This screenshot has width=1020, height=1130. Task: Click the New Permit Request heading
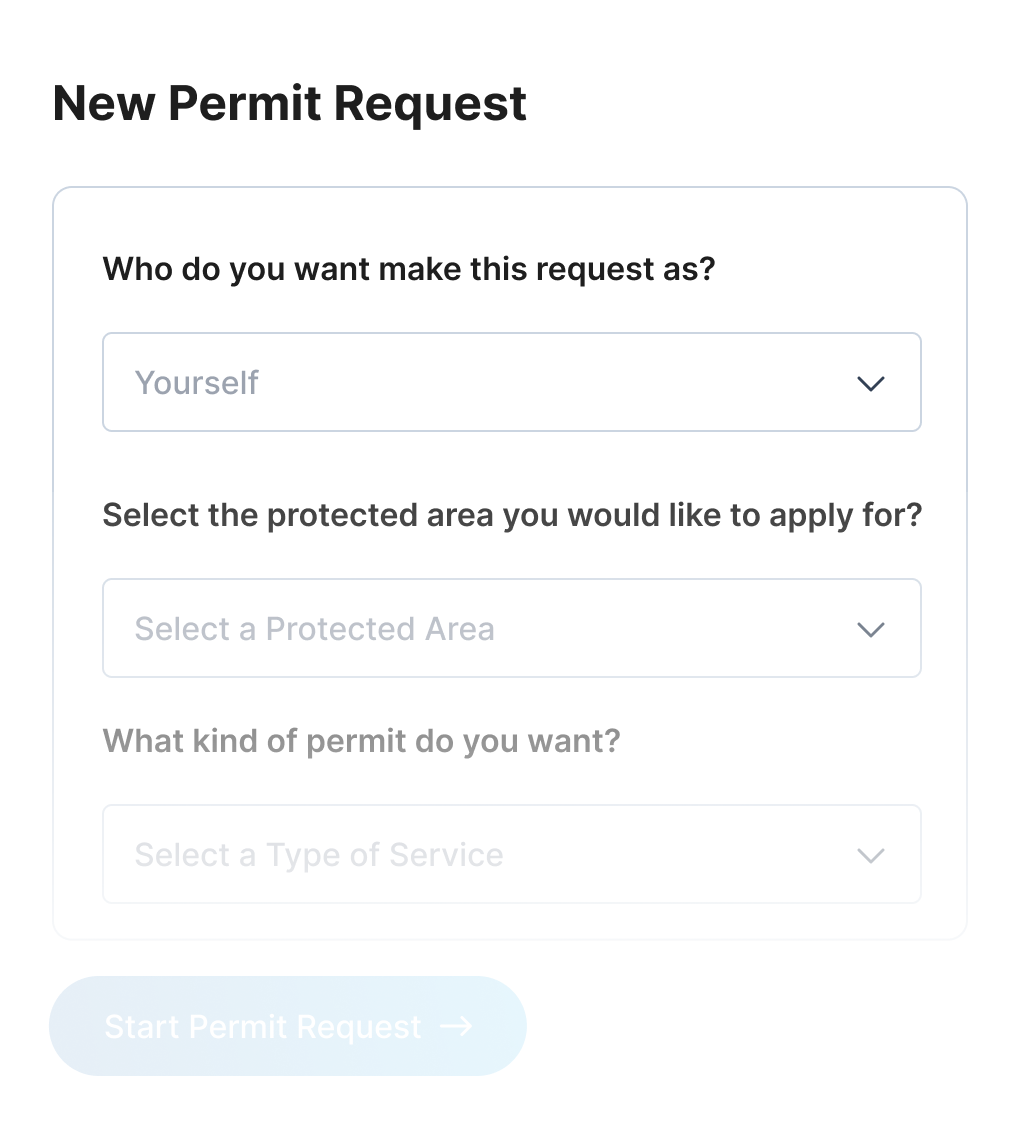pos(289,104)
